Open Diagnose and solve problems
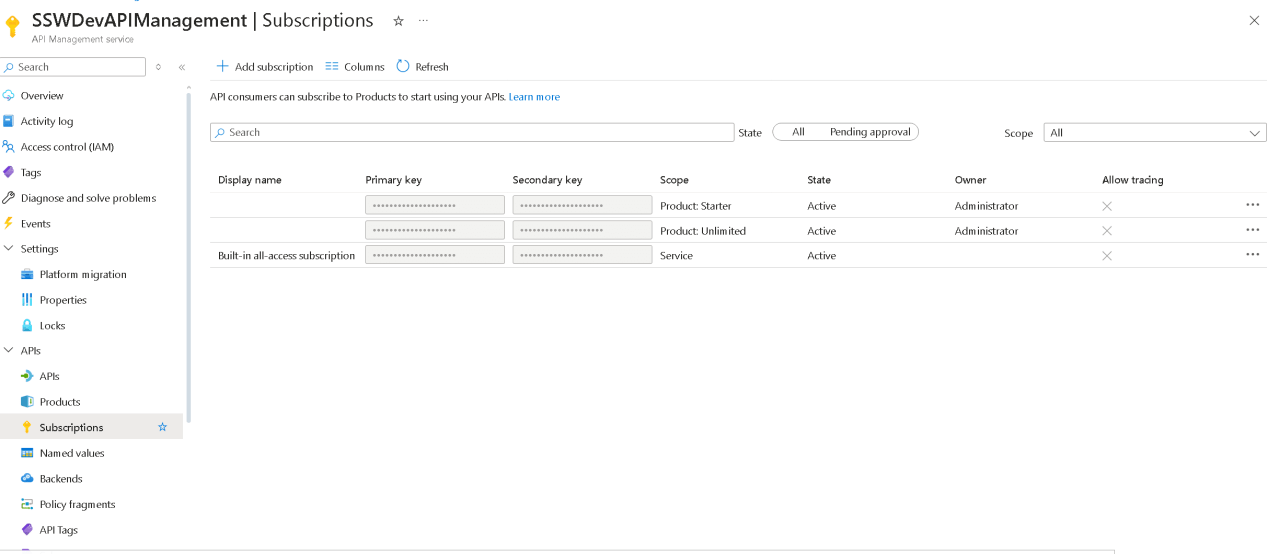Screen dimensions: 1279x554 tap(88, 198)
